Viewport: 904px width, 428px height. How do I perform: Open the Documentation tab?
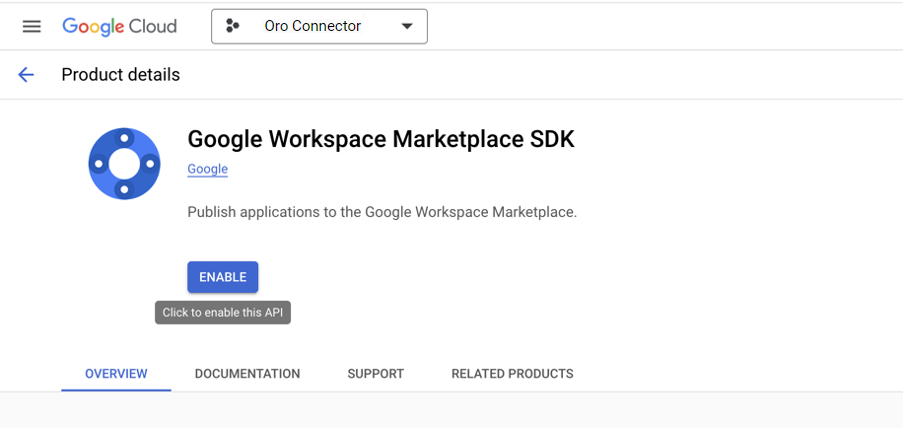coord(247,374)
